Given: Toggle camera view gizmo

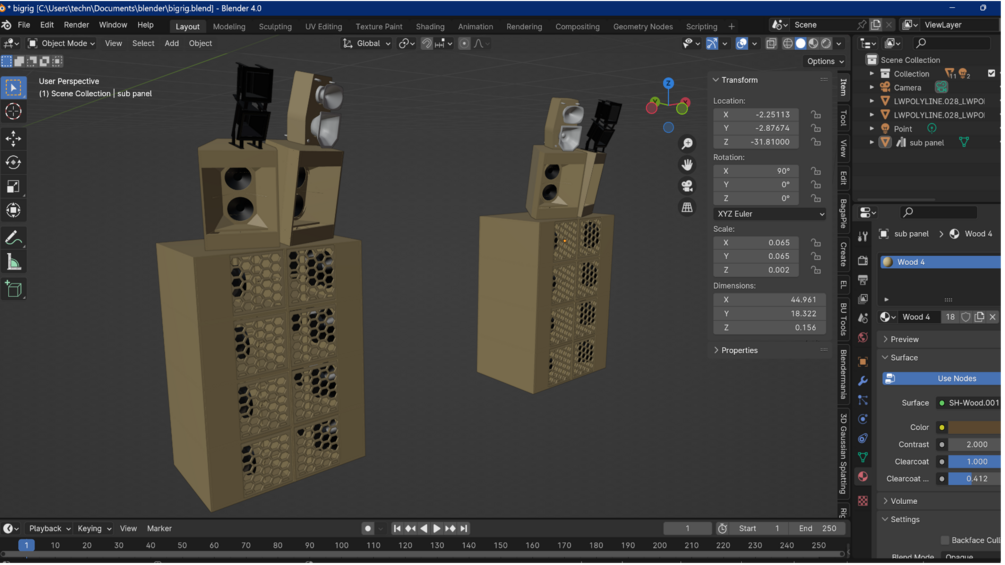Looking at the screenshot, I should pos(689,186).
